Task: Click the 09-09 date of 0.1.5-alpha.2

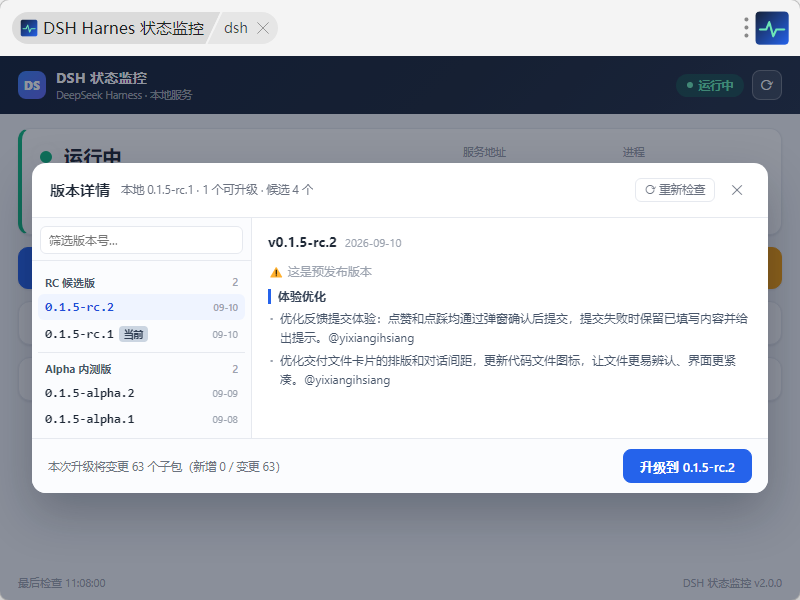Action: click(225, 394)
